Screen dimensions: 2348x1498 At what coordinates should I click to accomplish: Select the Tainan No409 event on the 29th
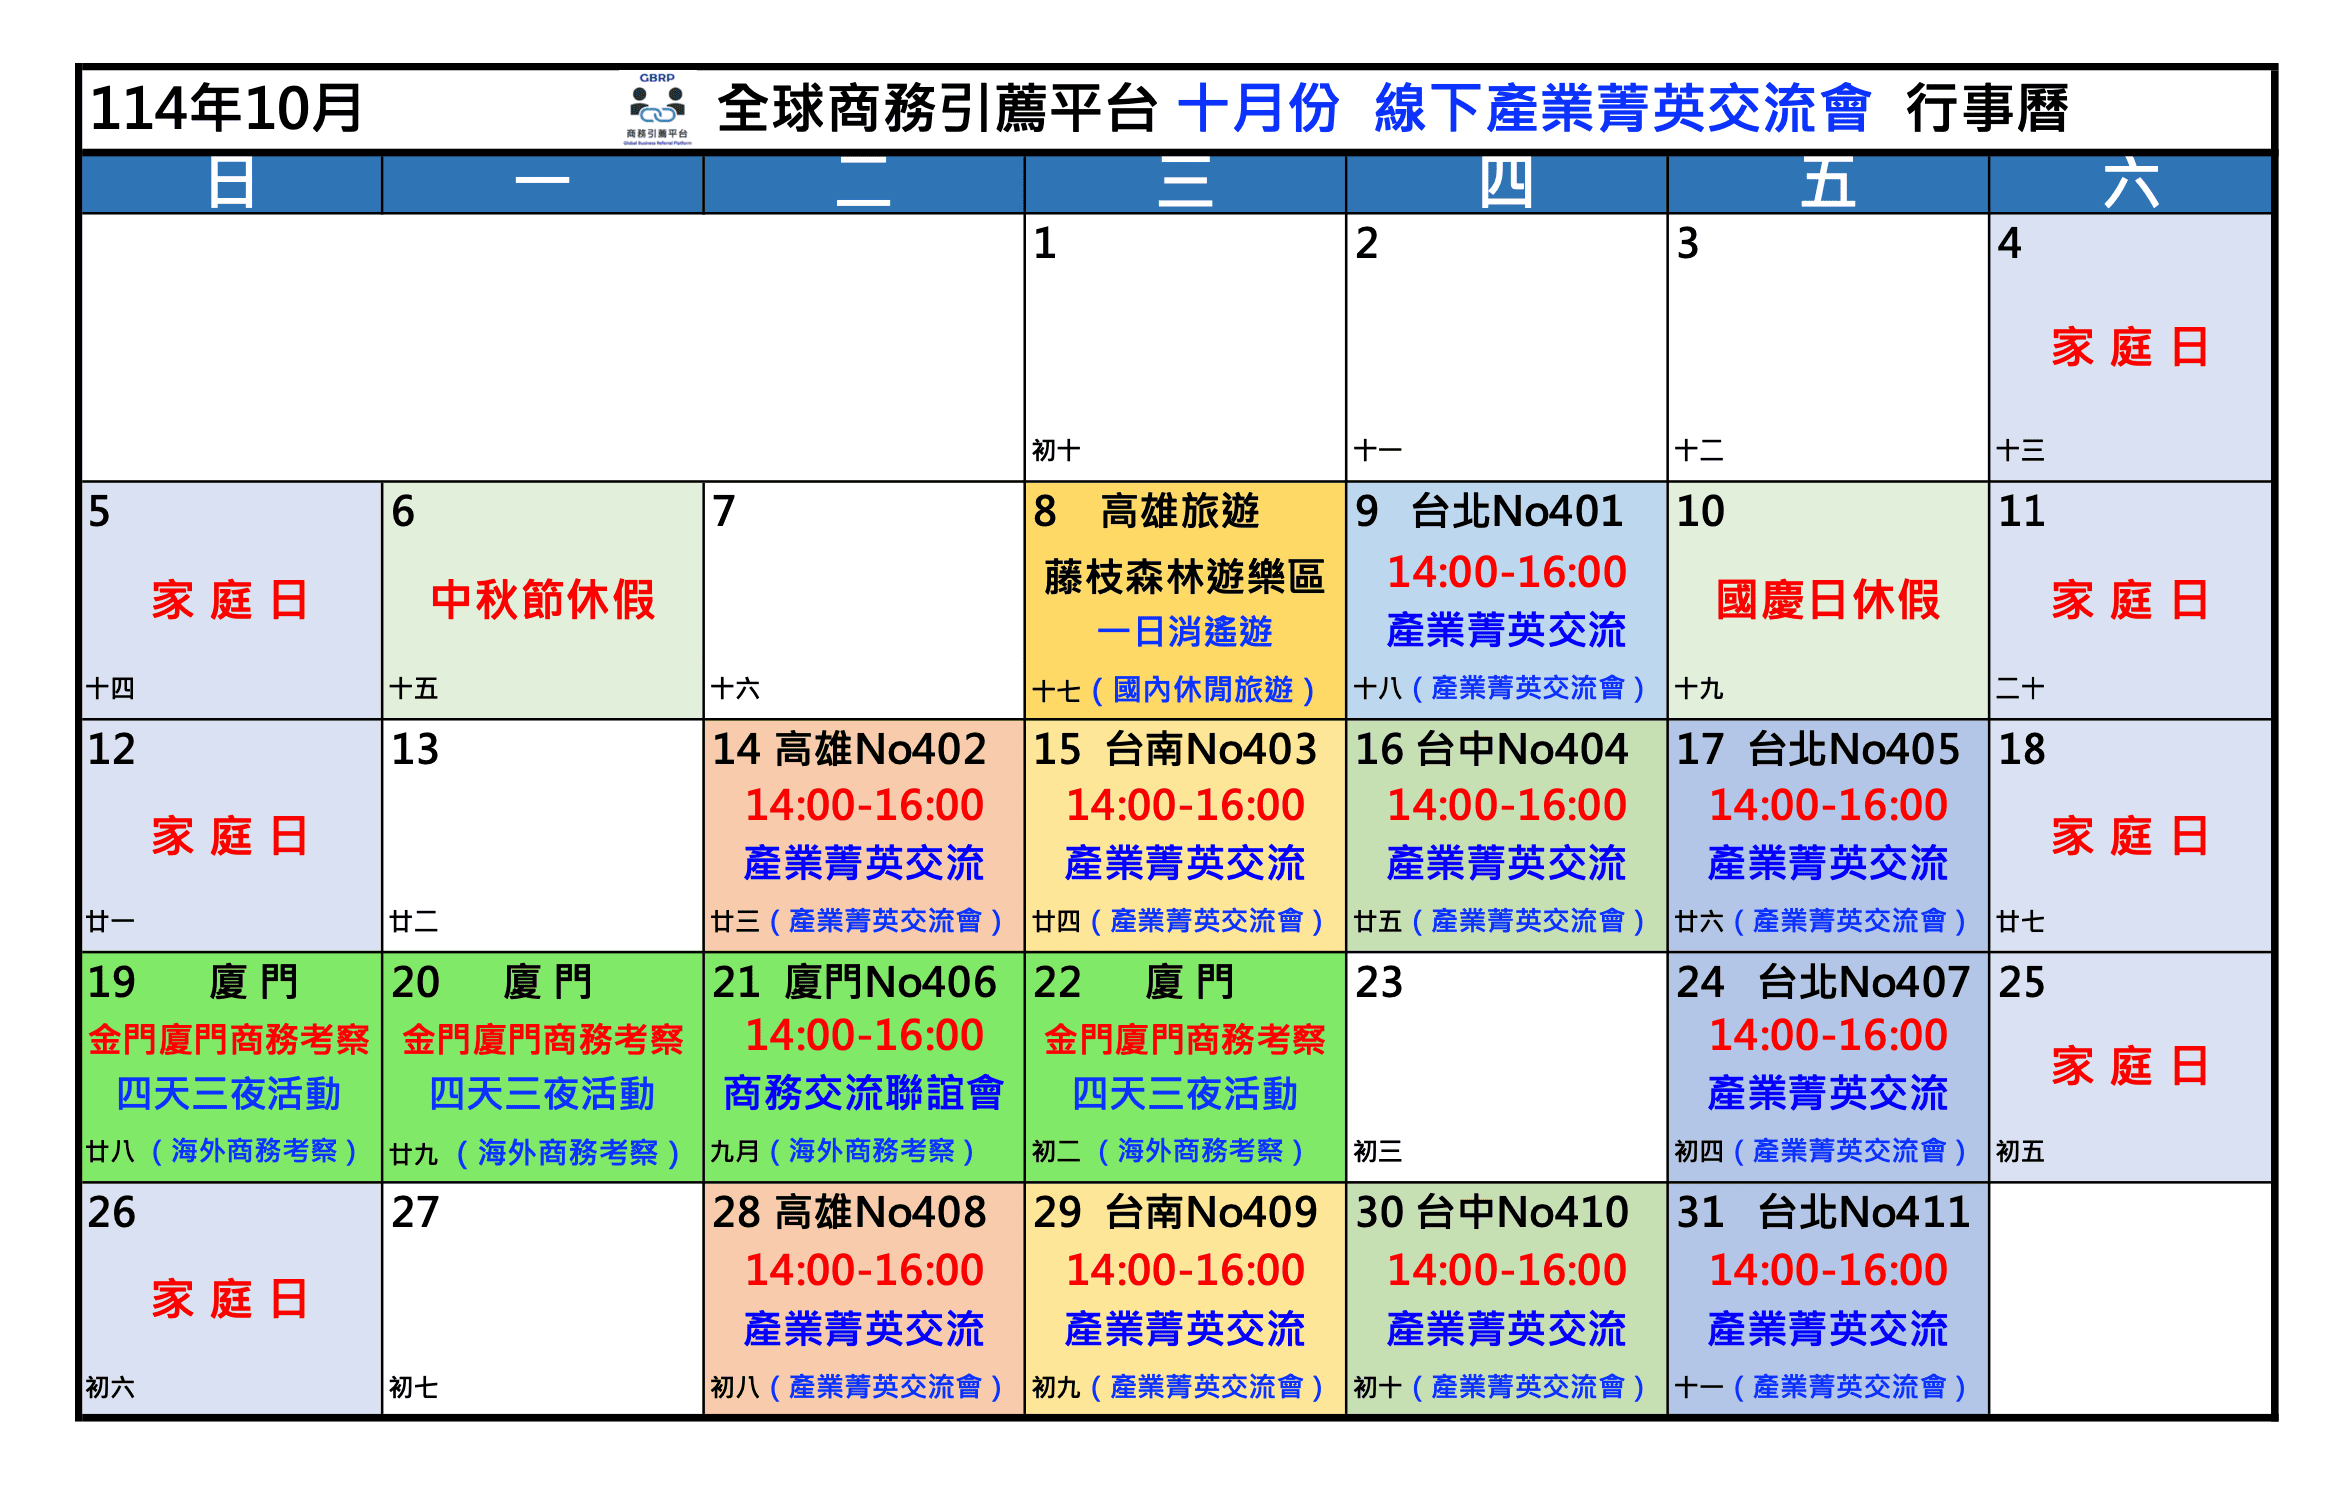(x=1184, y=1298)
